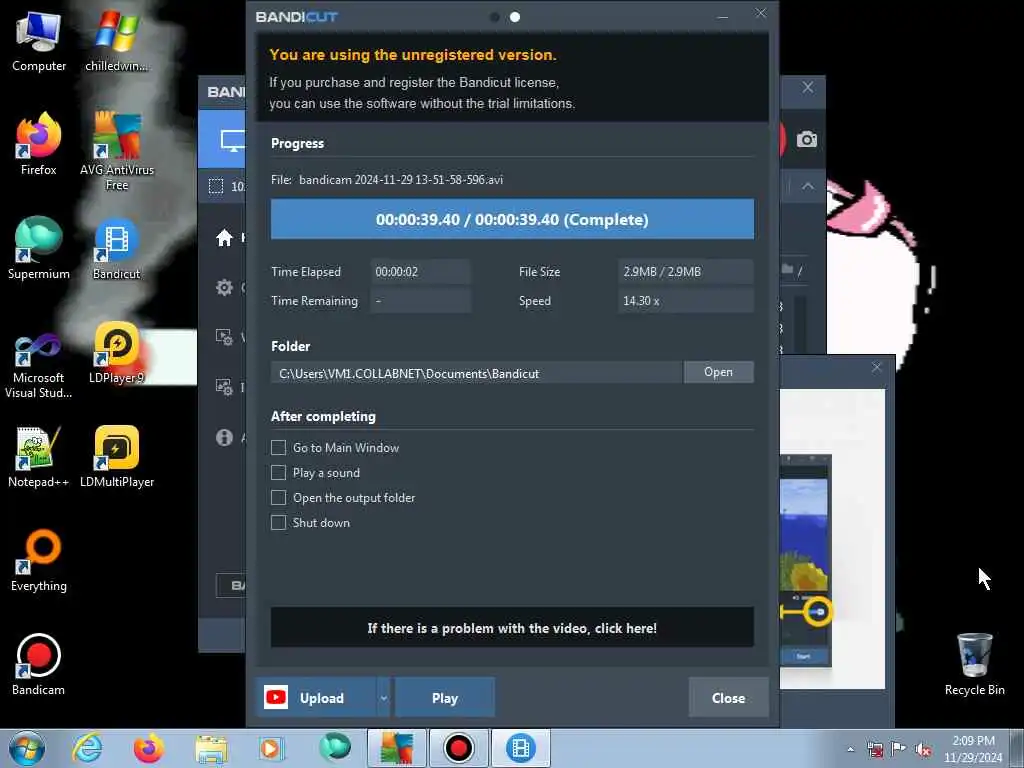
Task: Show hidden system tray icons
Action: pos(850,749)
